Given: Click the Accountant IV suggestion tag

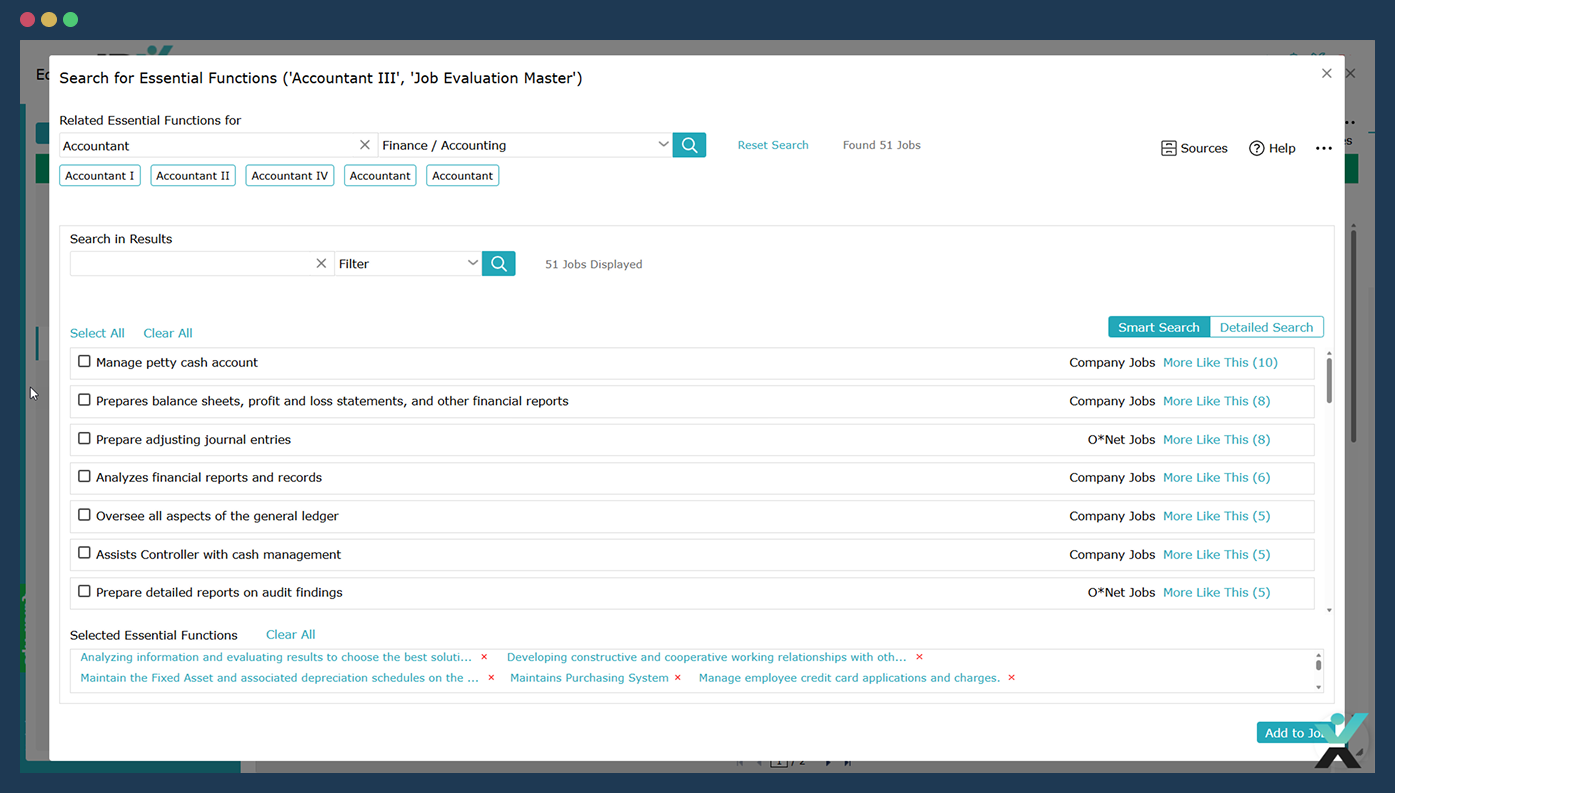Looking at the screenshot, I should 289,176.
